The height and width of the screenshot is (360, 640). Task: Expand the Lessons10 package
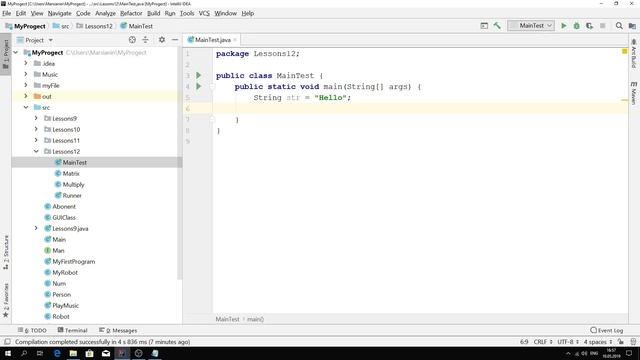[x=36, y=129]
